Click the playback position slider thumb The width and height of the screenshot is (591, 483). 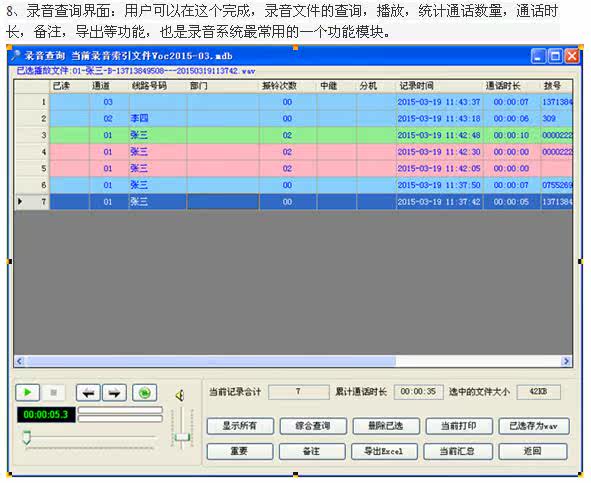pos(26,437)
